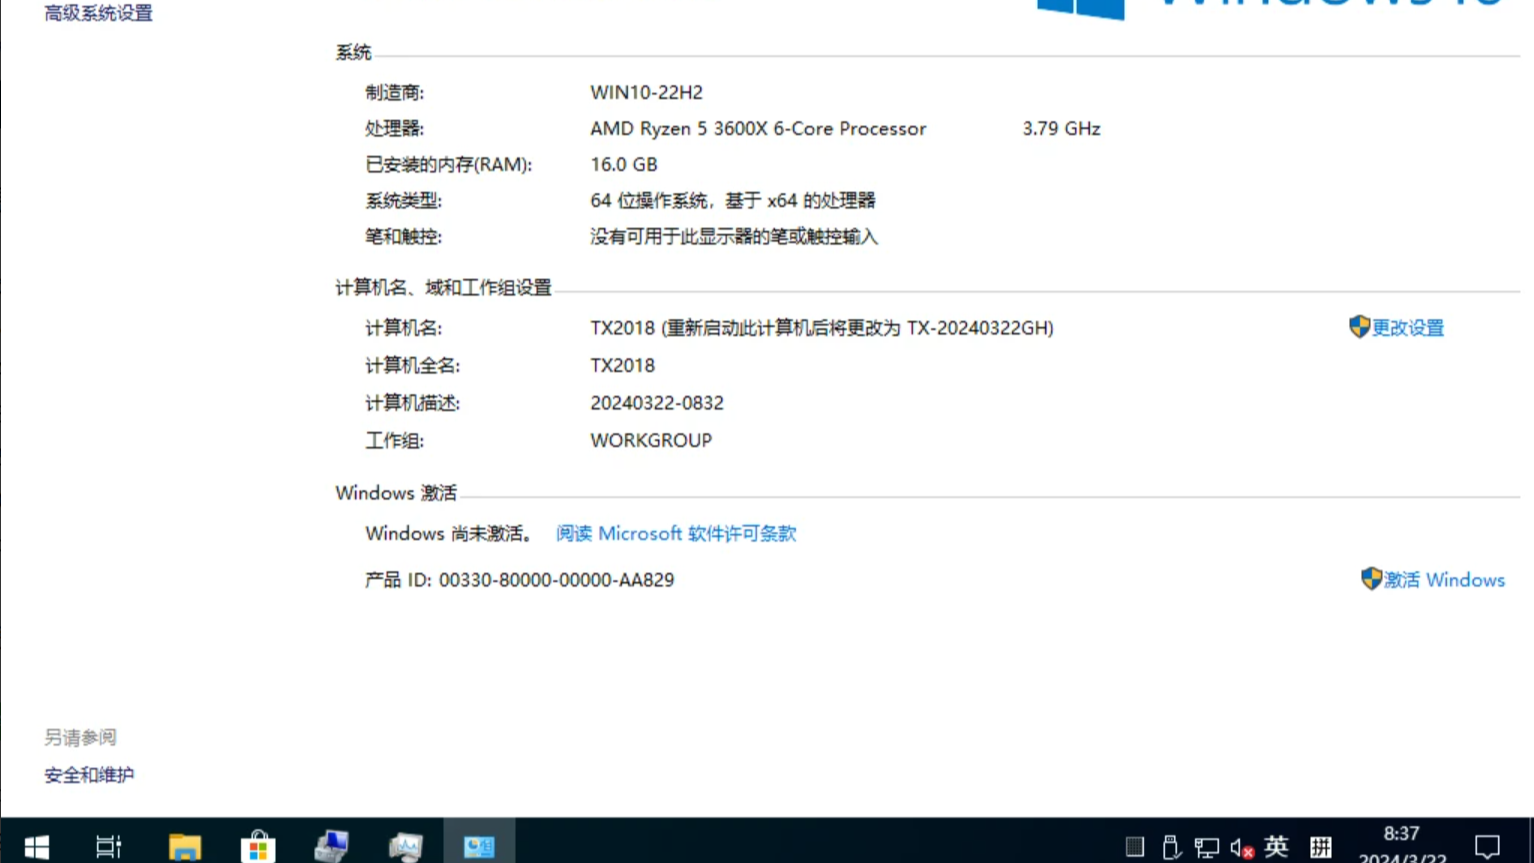Viewport: 1534px width, 863px height.
Task: Open the device installer taskbar icon
Action: 331,845
